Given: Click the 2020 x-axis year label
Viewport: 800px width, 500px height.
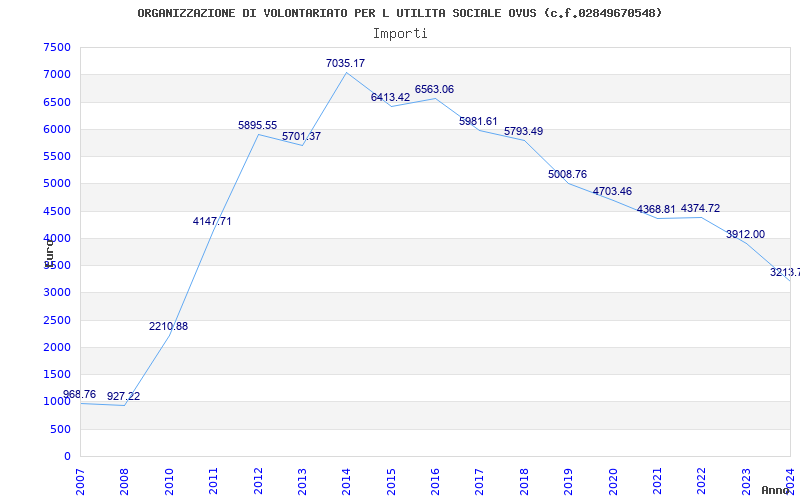Looking at the screenshot, I should click(613, 481).
